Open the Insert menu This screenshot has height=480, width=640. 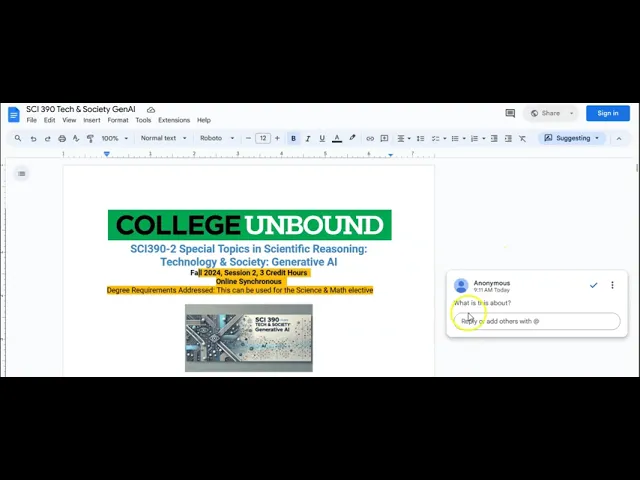pyautogui.click(x=91, y=120)
